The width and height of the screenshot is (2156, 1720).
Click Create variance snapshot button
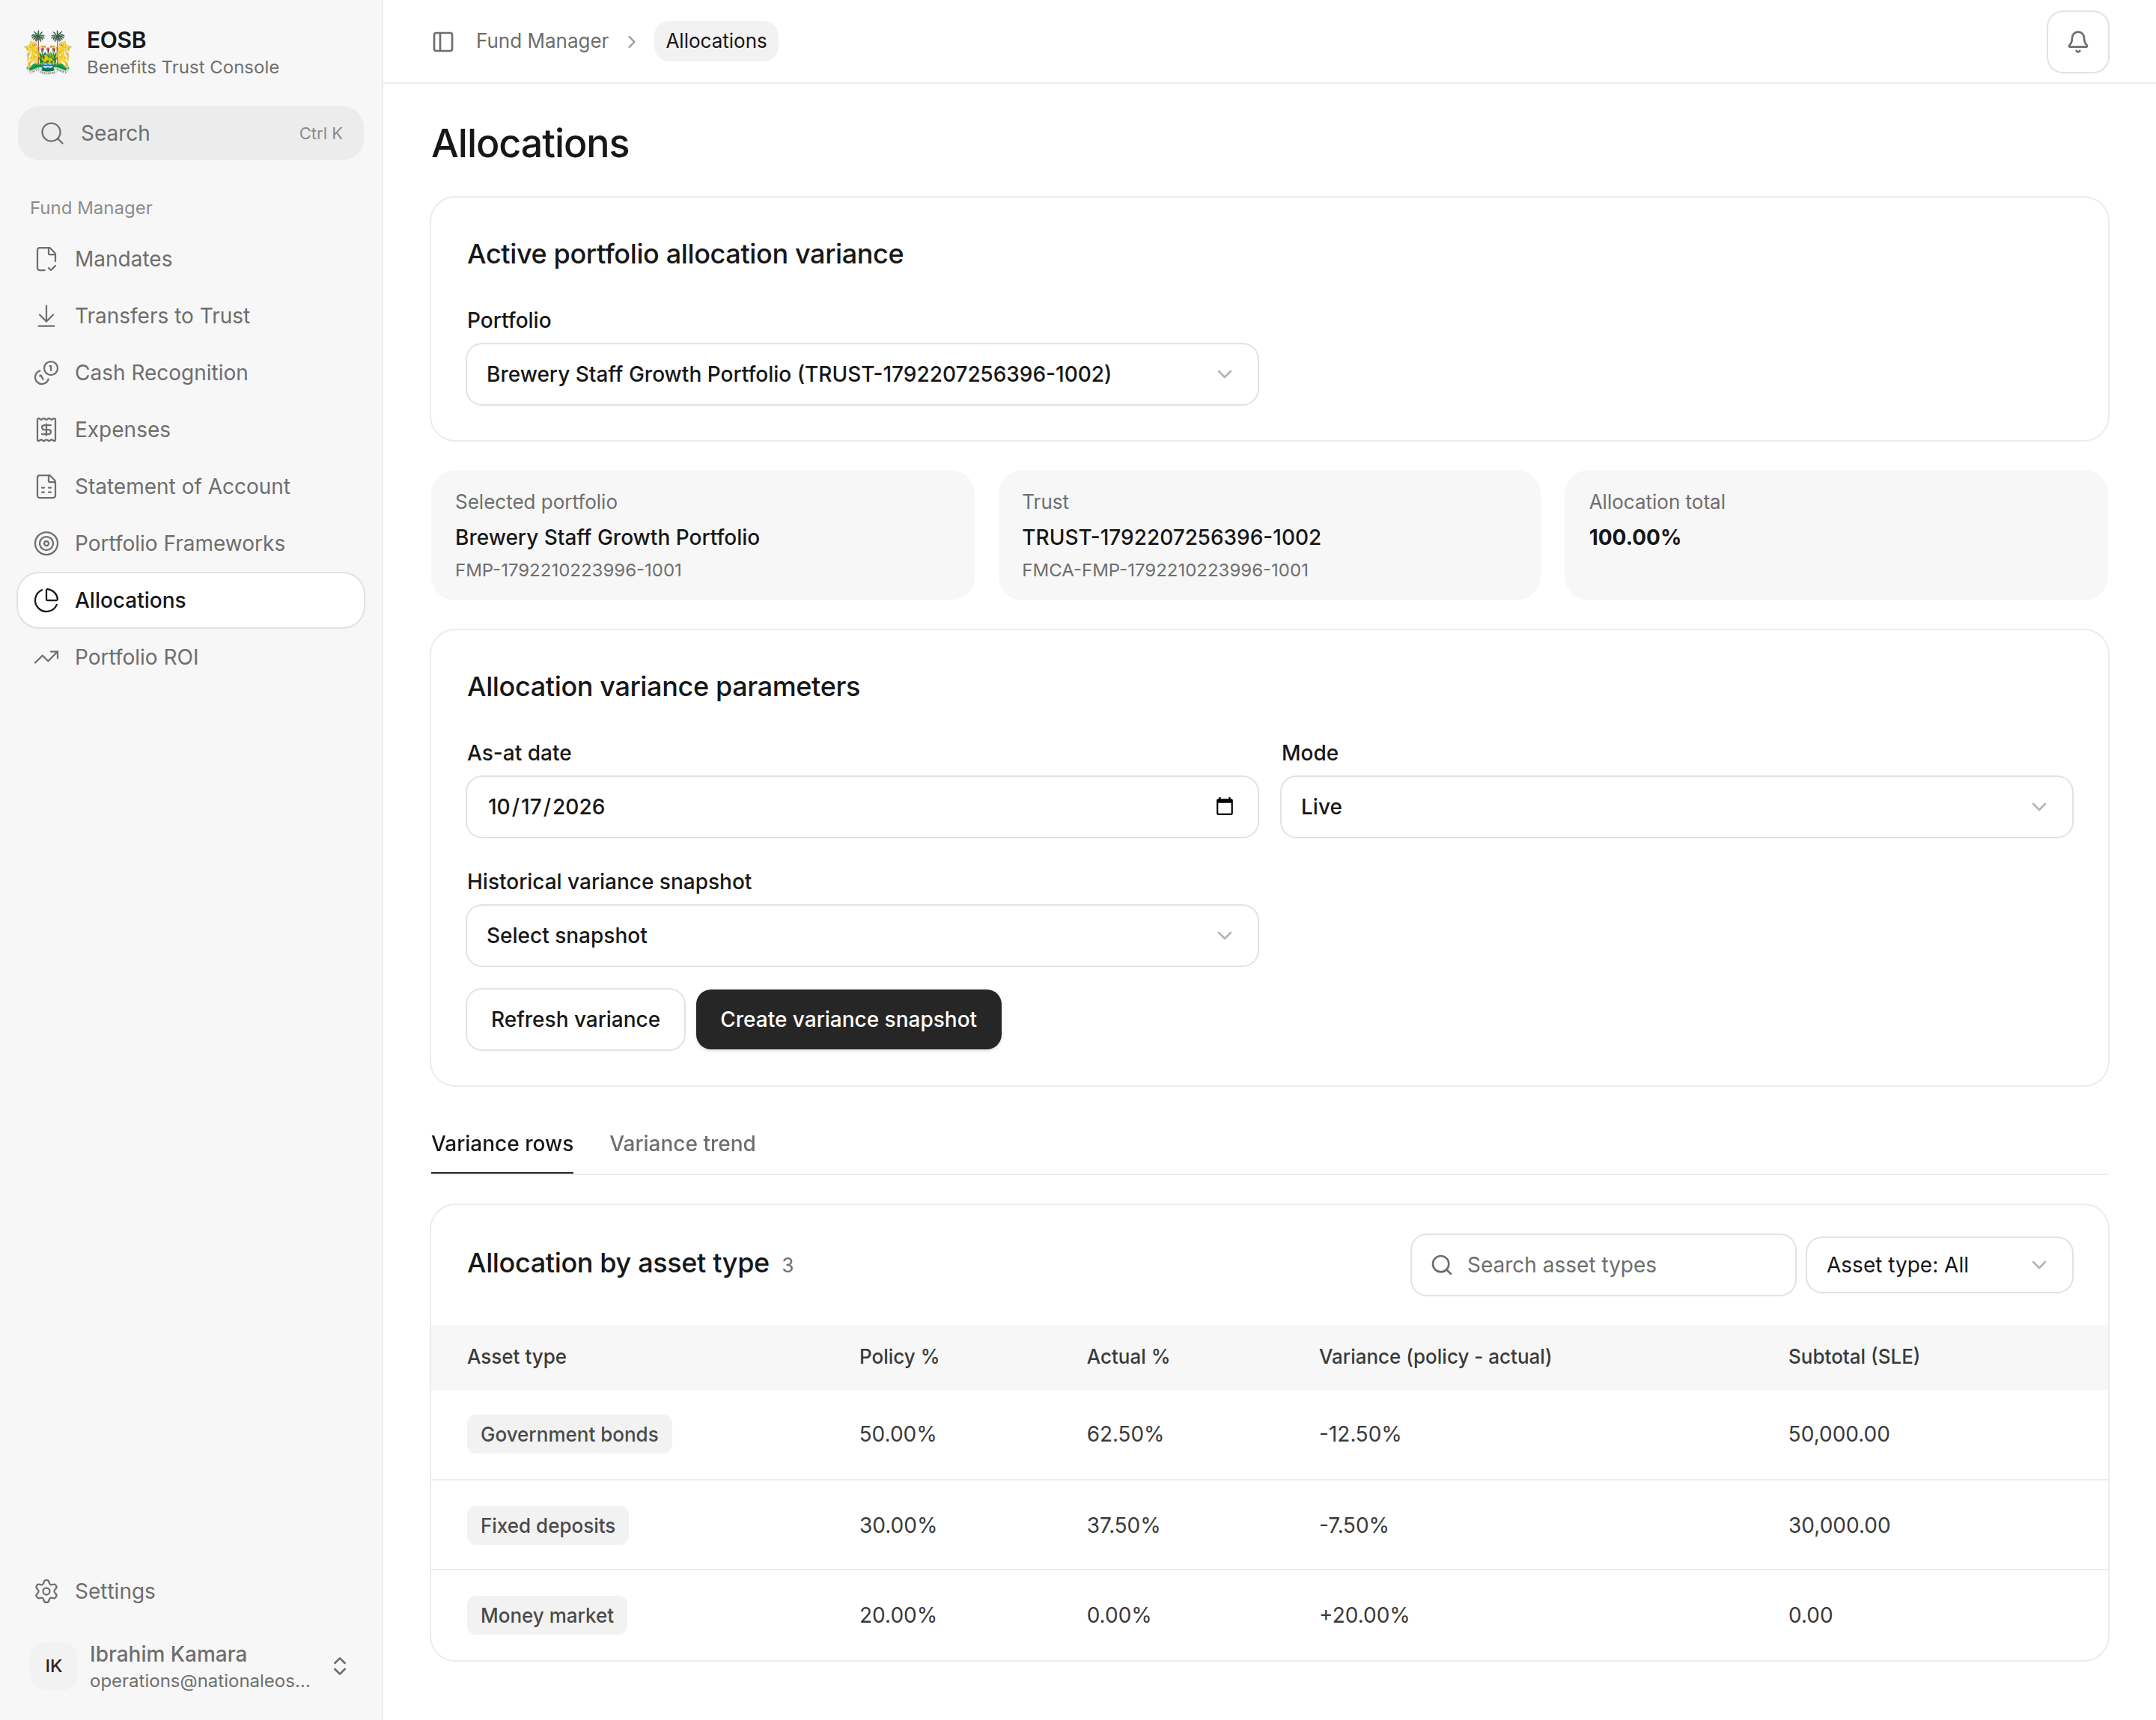pyautogui.click(x=848, y=1020)
